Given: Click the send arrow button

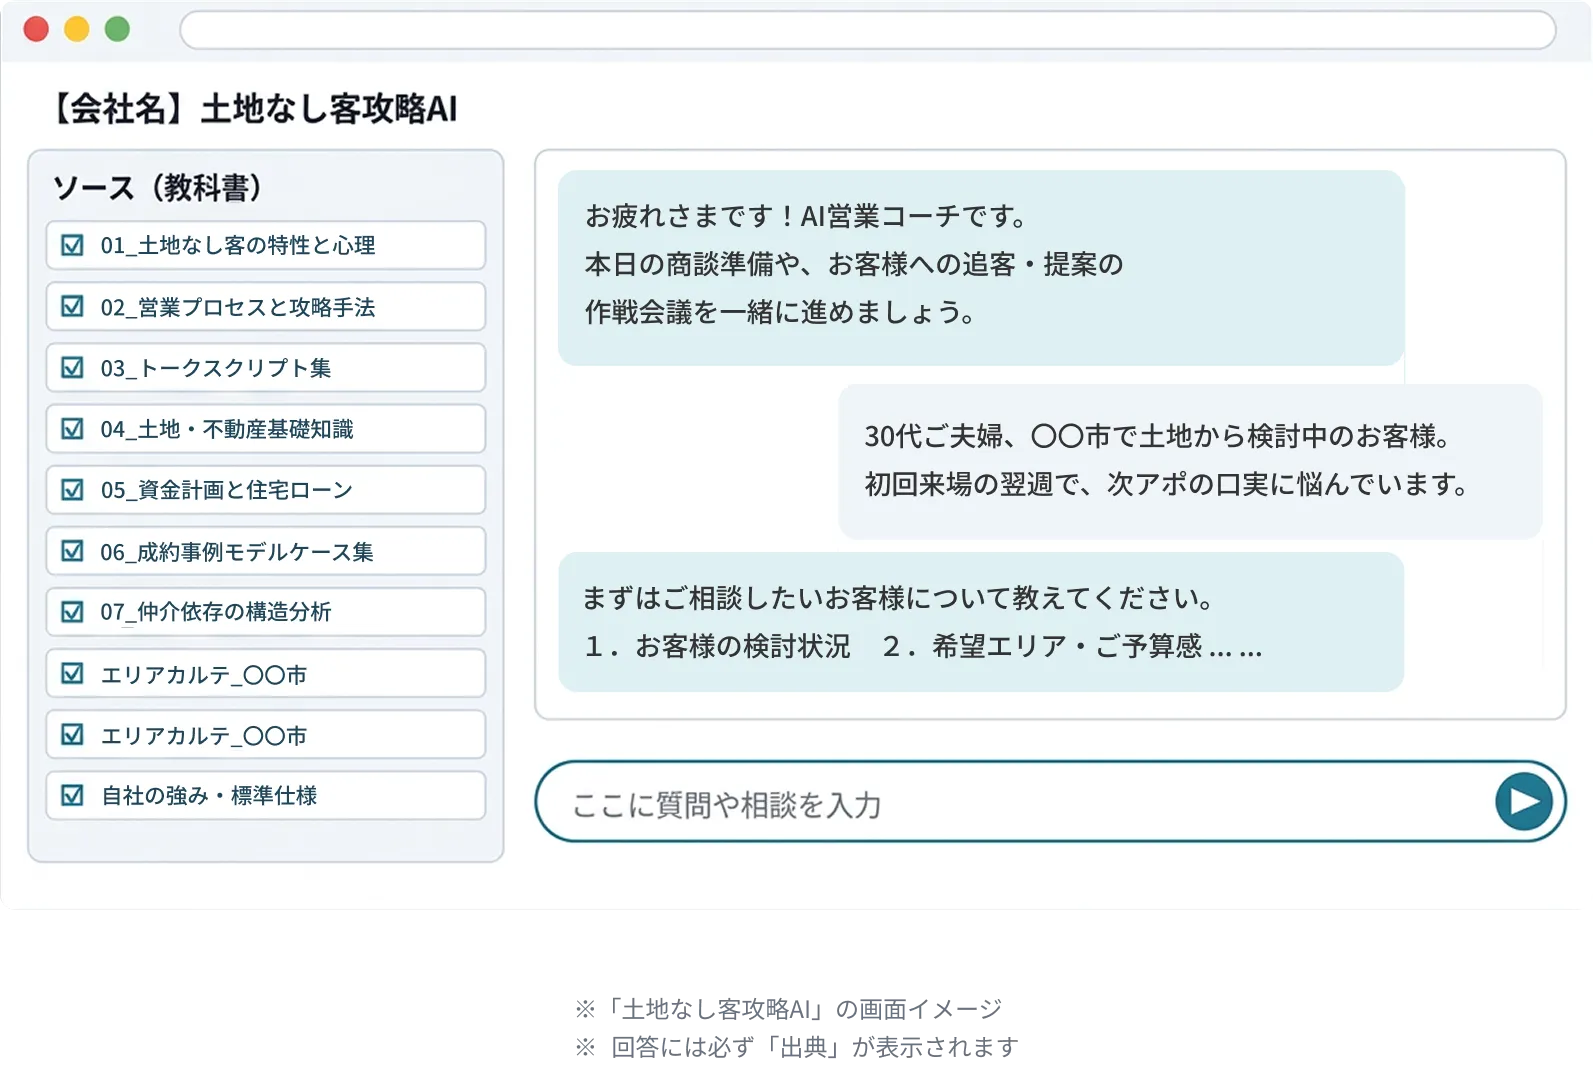Looking at the screenshot, I should click(1524, 801).
